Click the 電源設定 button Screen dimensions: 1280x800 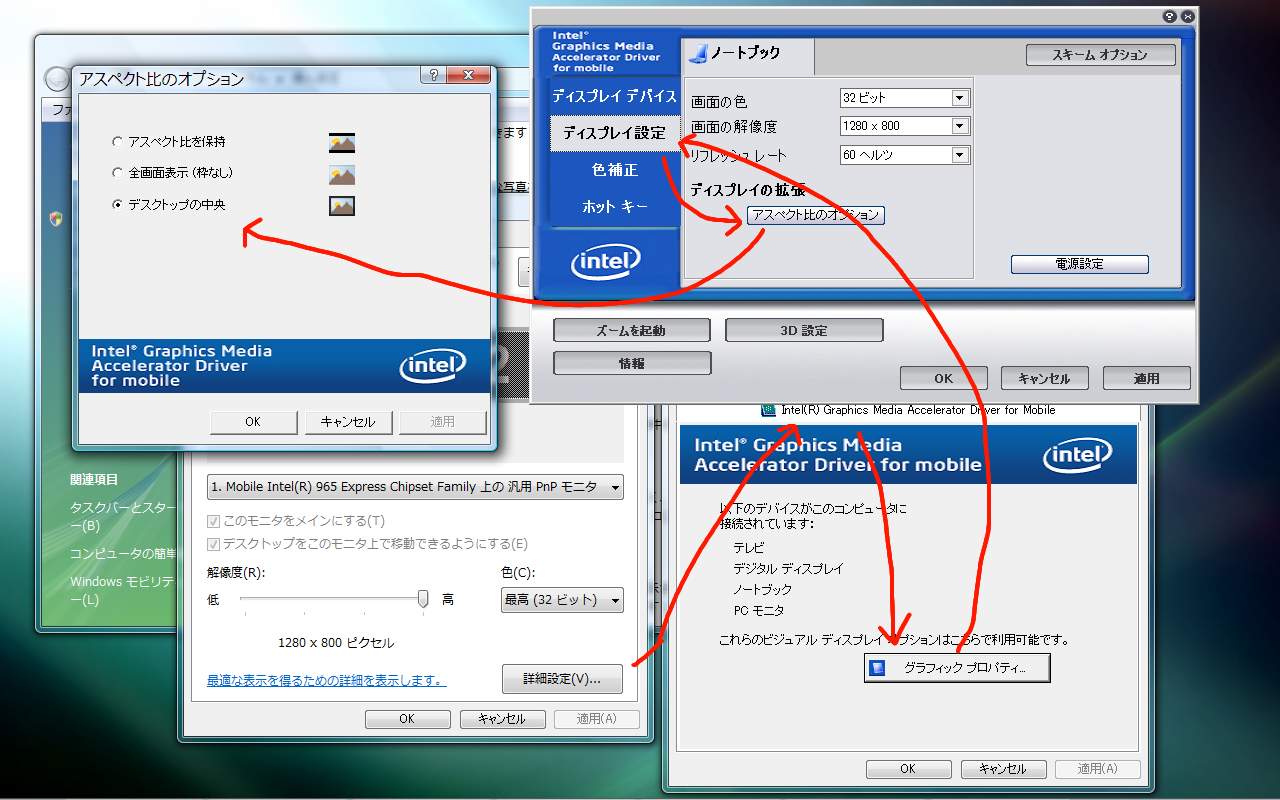[1080, 264]
